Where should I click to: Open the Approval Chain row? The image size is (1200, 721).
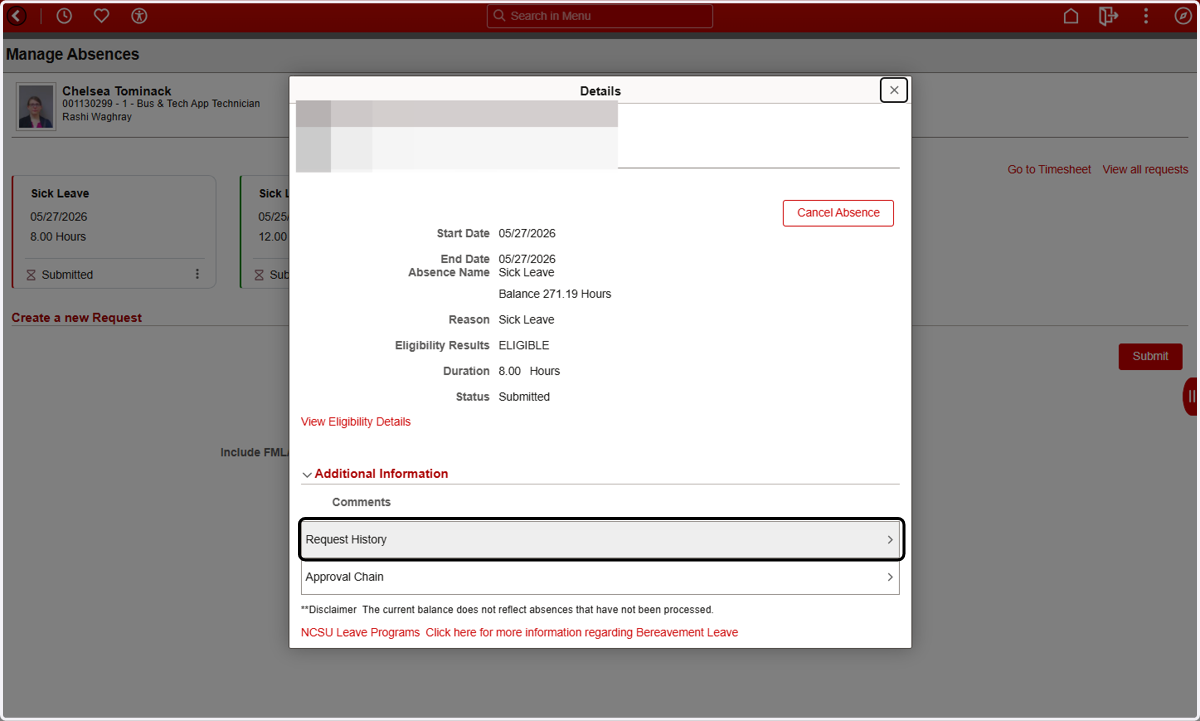tap(600, 577)
